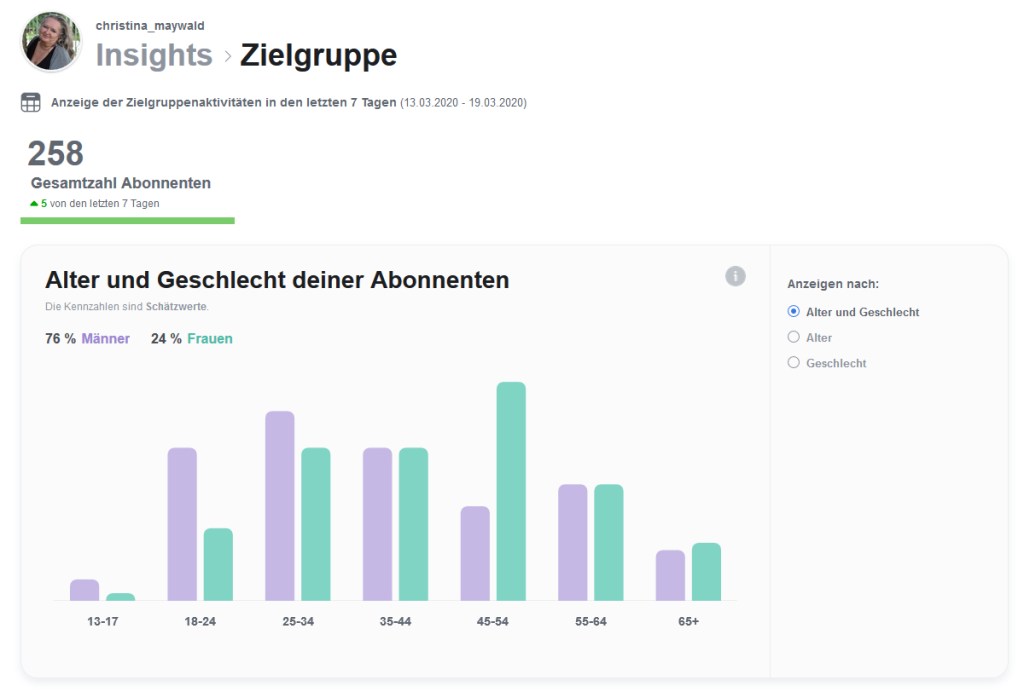Click the green bar for 65+

706,572
